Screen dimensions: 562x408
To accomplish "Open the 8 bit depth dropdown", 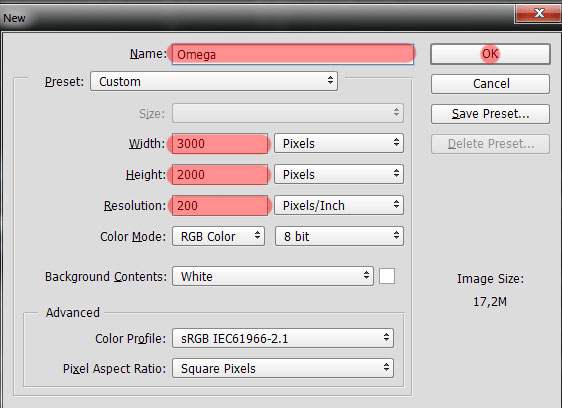I will pos(339,236).
